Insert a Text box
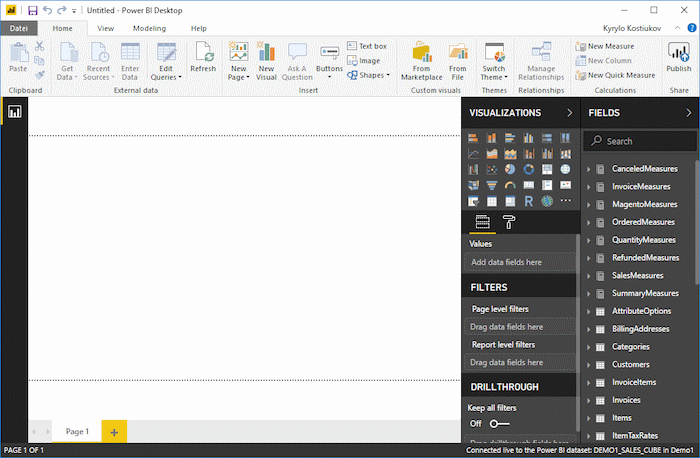700x458 pixels. pos(367,46)
